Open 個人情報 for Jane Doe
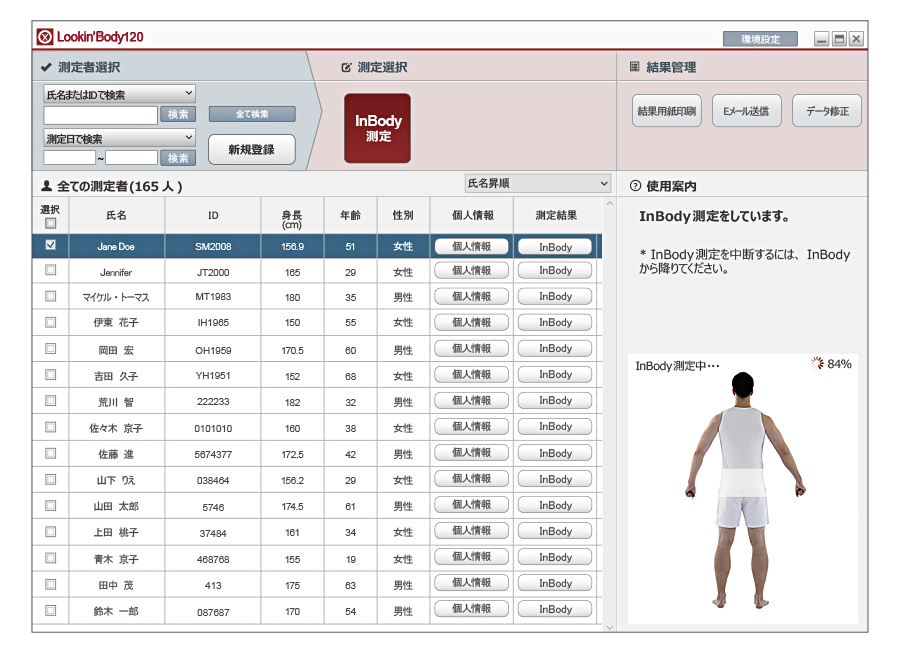Viewport: 900px width, 653px height. [472, 247]
